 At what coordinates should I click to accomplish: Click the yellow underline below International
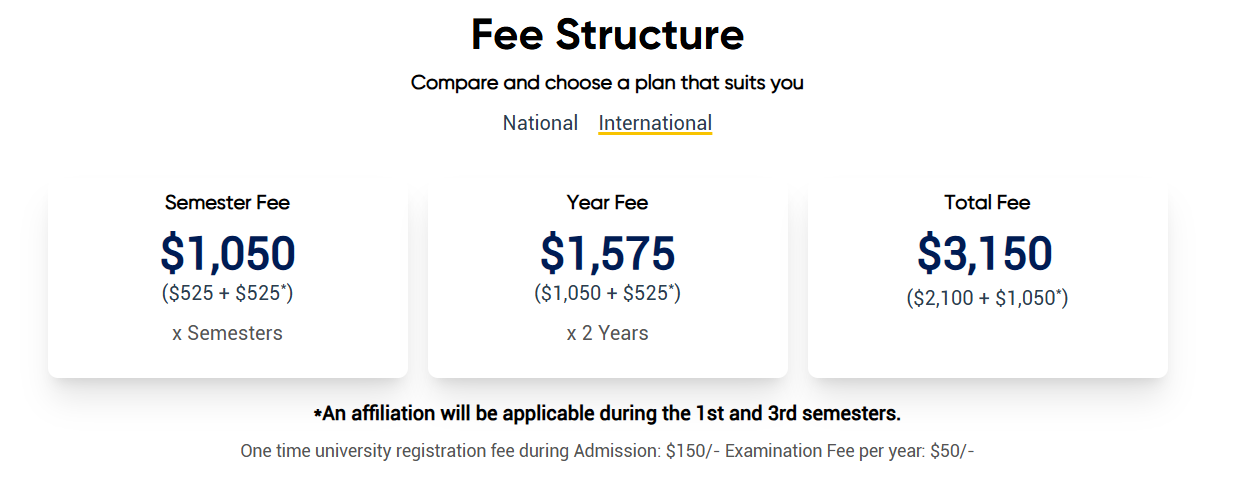(655, 135)
